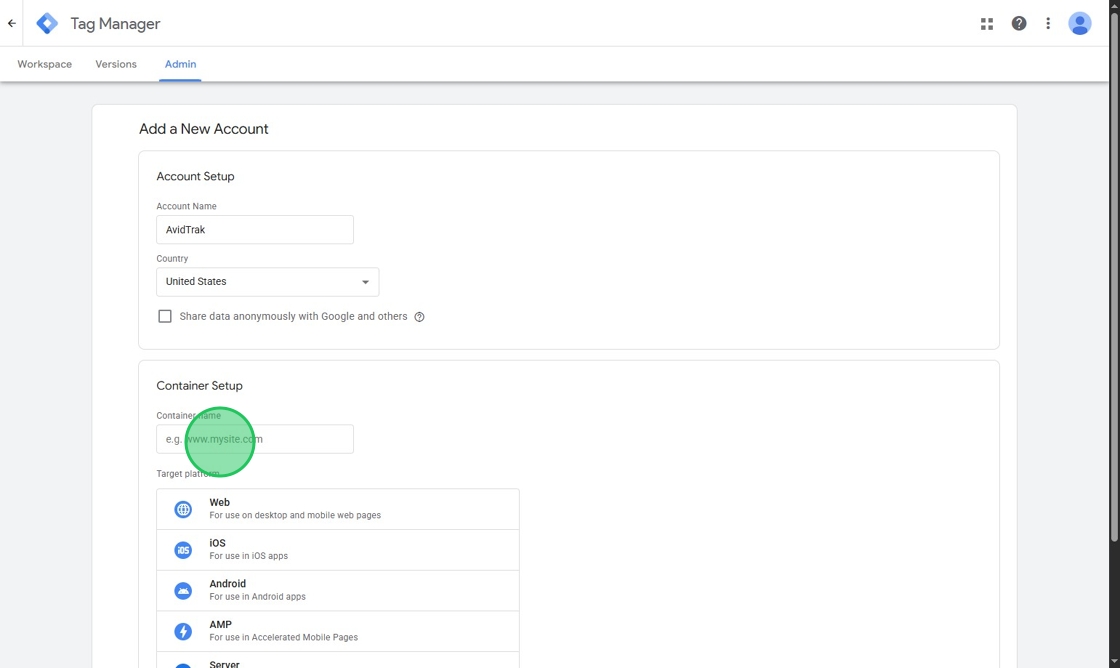Click the Web platform globe icon

click(x=183, y=509)
